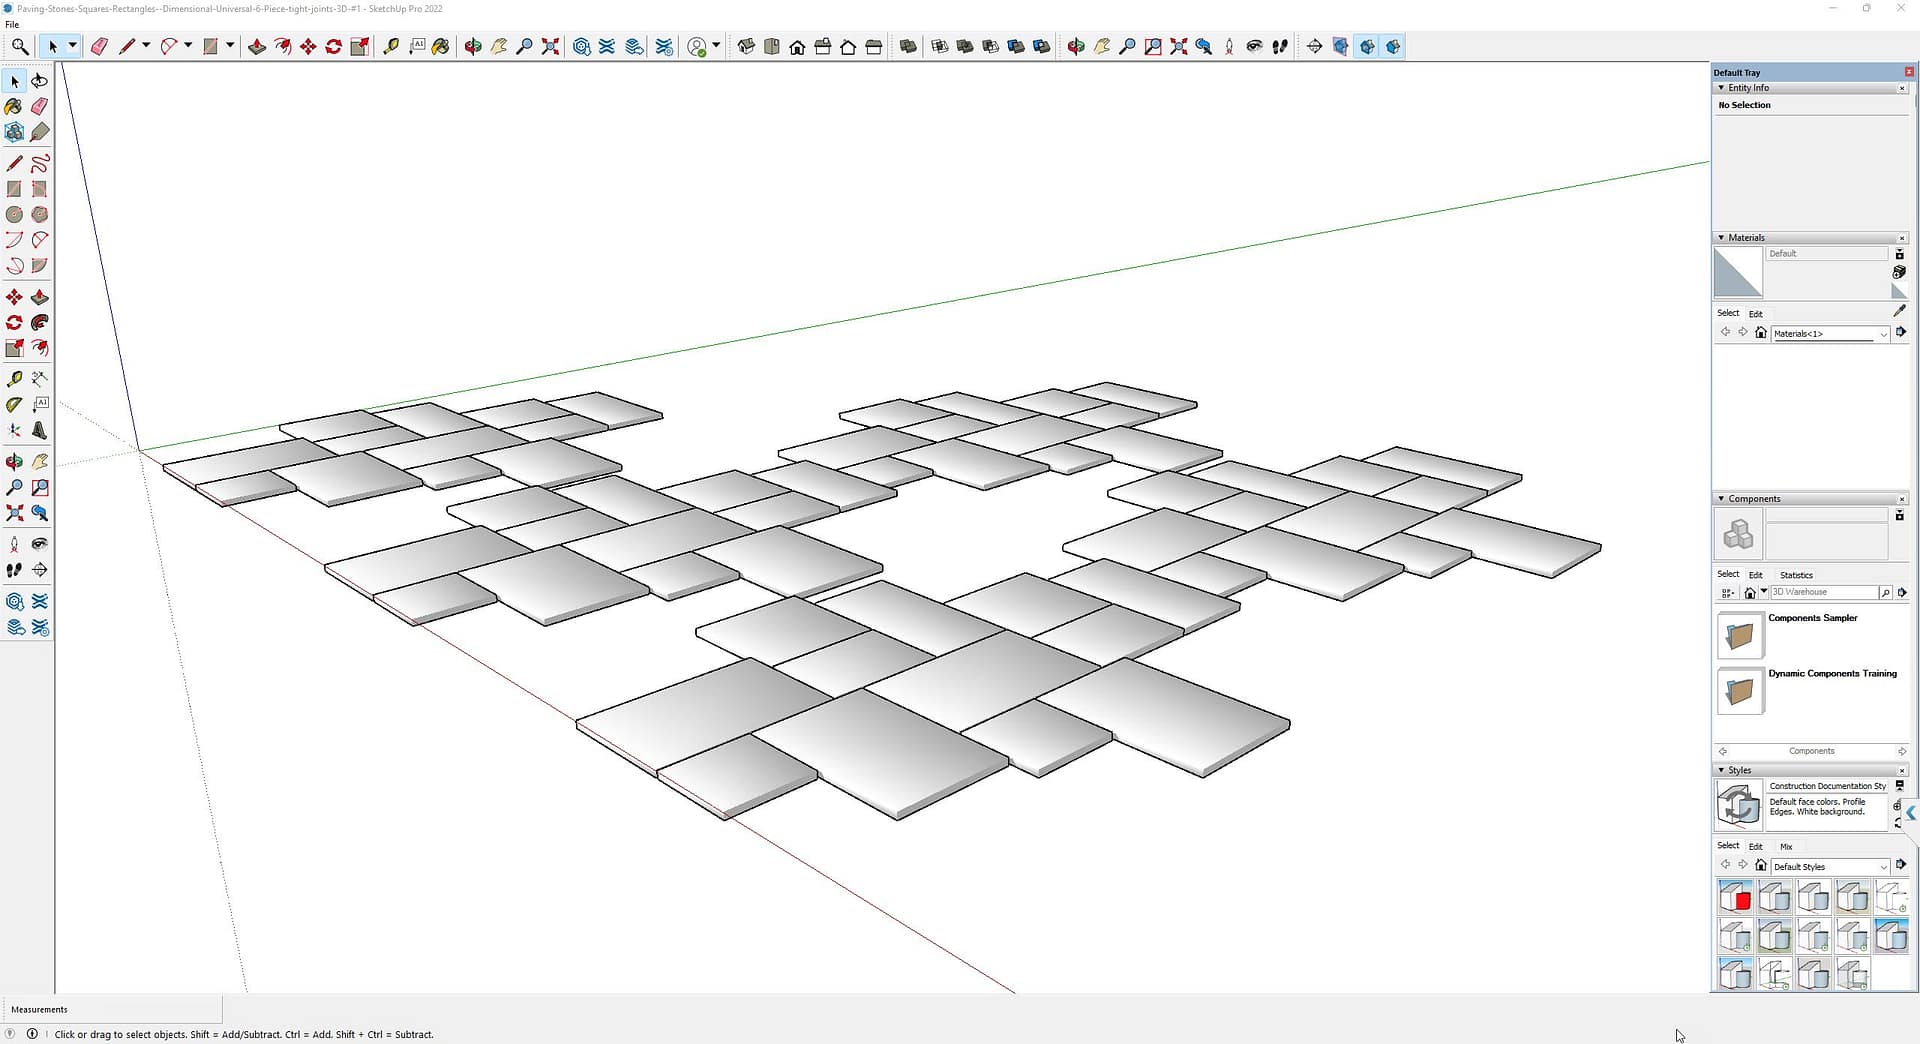Viewport: 1920px width, 1044px height.
Task: Activate the Push/Pull tool in top toolbar
Action: tap(257, 46)
